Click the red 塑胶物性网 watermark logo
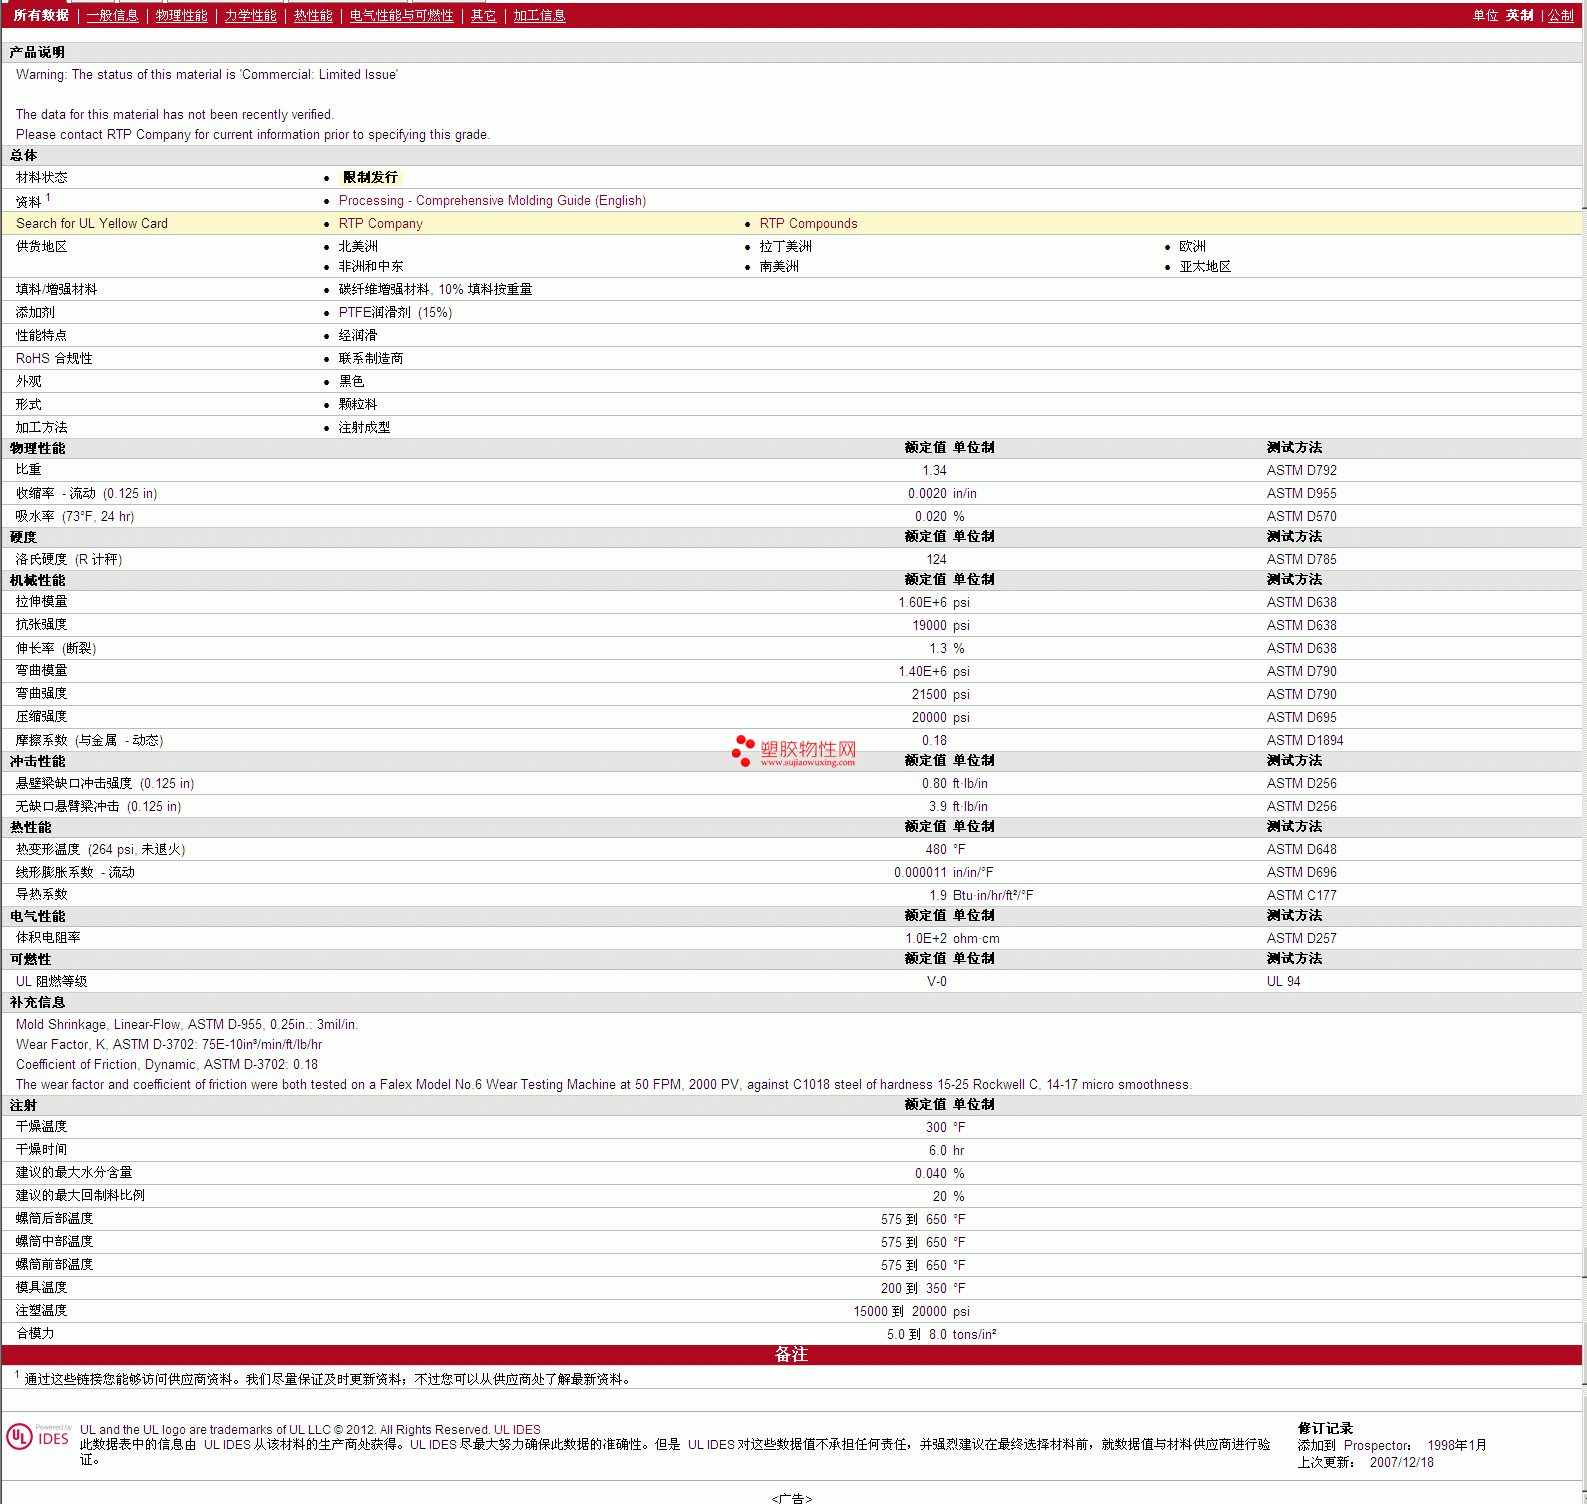The width and height of the screenshot is (1587, 1504). pyautogui.click(x=794, y=751)
